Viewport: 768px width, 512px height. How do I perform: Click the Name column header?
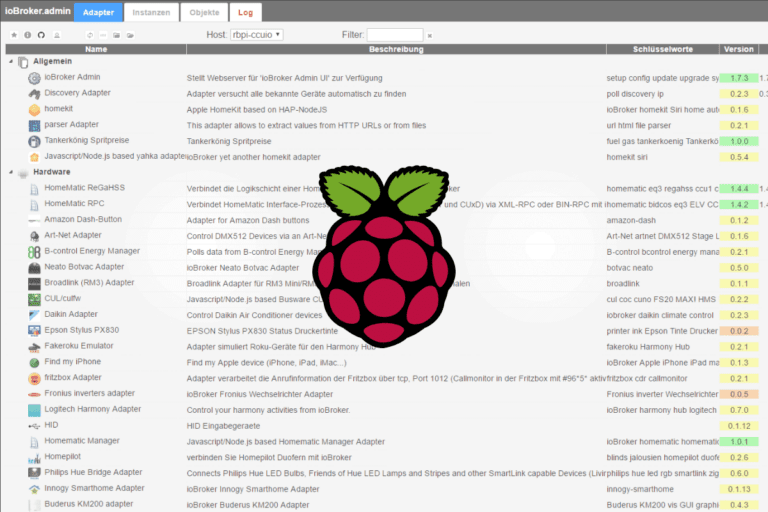point(96,49)
